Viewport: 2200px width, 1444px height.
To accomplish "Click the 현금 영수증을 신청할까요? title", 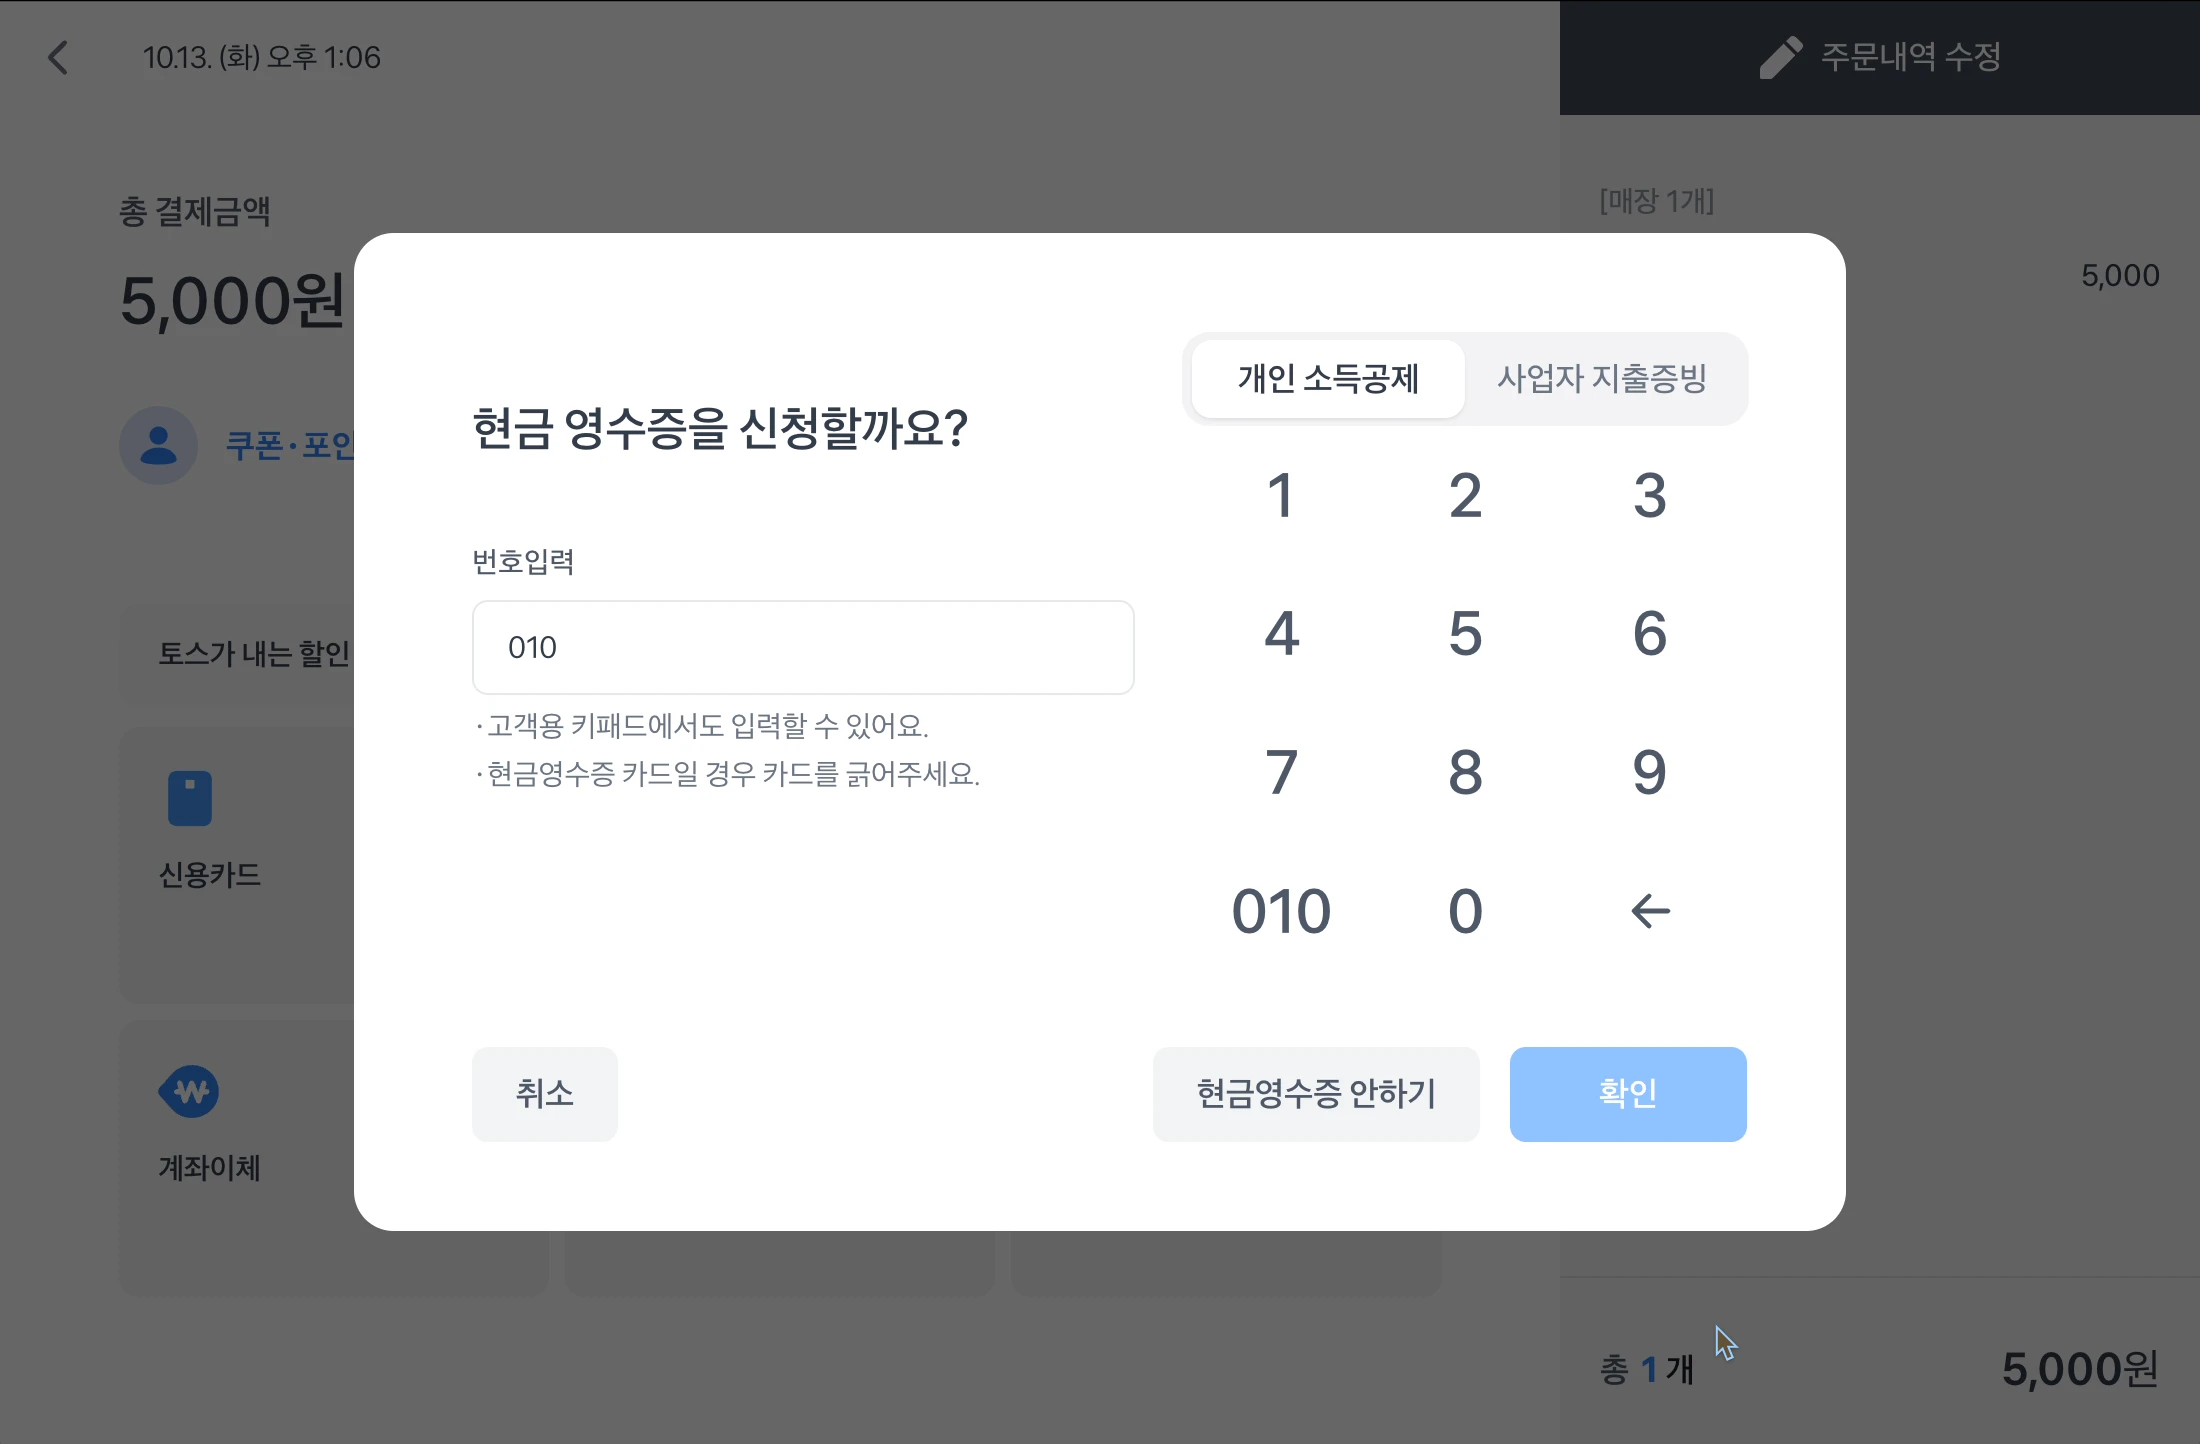I will pyautogui.click(x=720, y=428).
